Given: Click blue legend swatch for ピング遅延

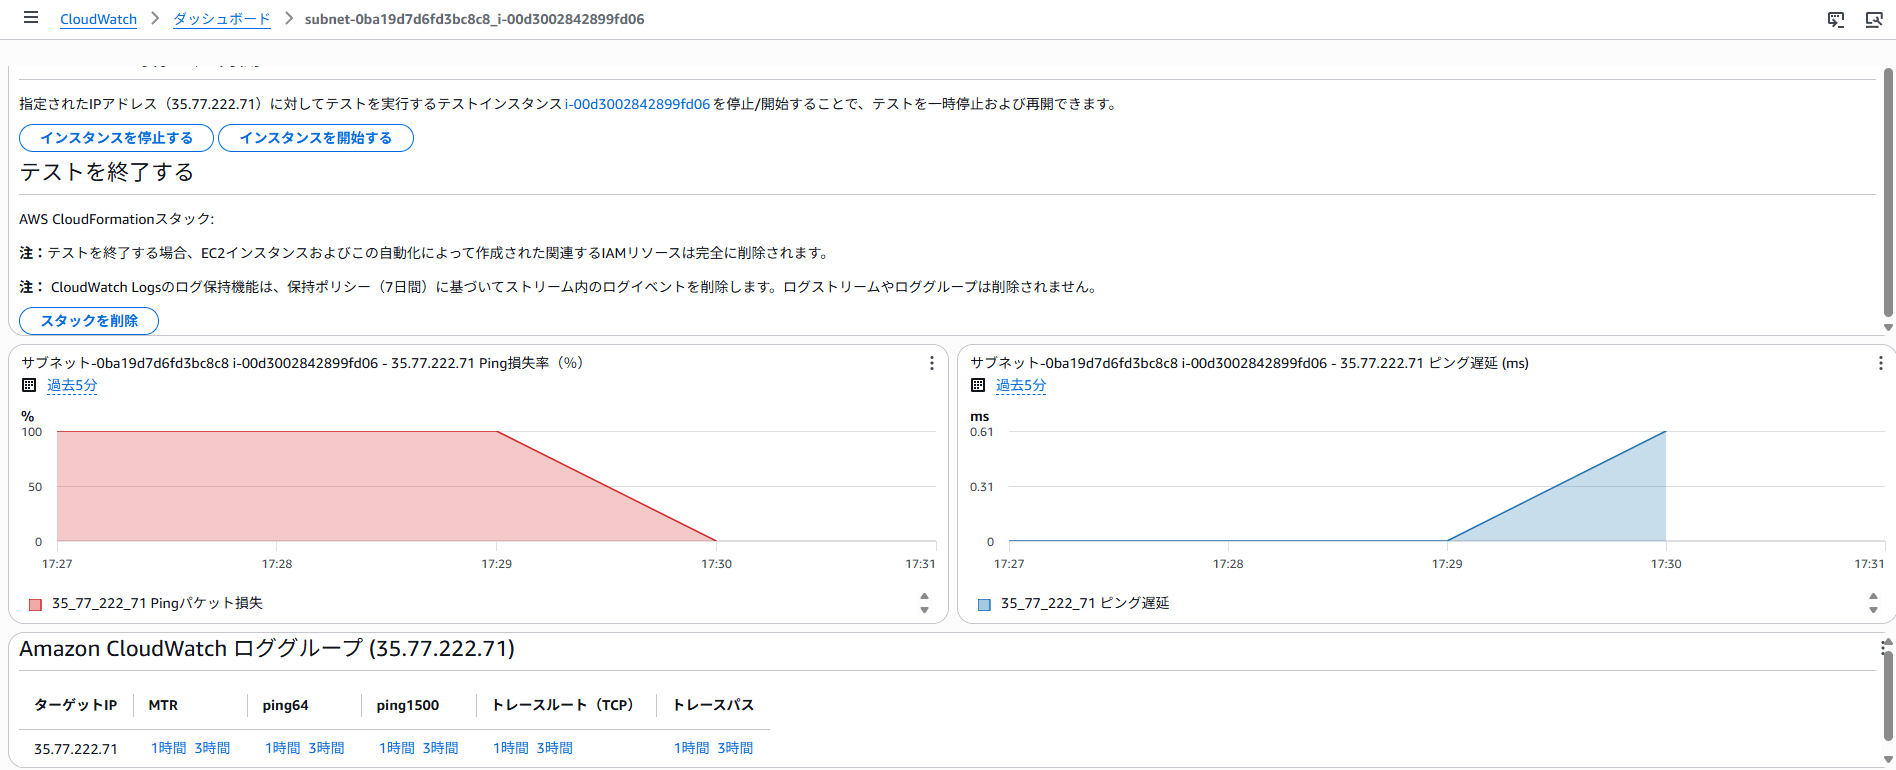Looking at the screenshot, I should [984, 604].
